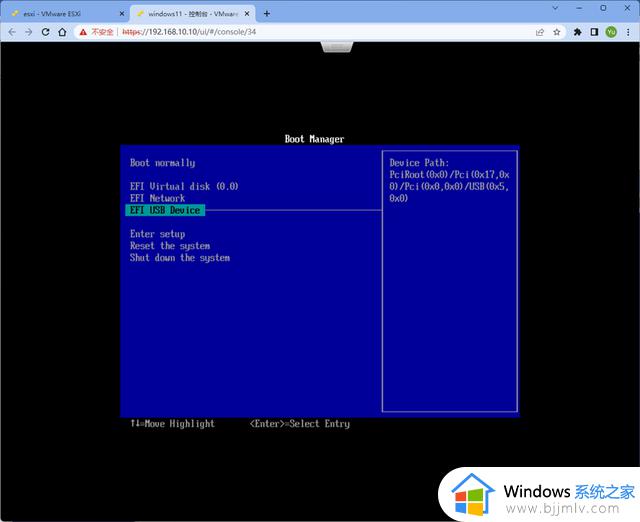Choose Reset the system option
The height and width of the screenshot is (522, 640).
coord(170,246)
